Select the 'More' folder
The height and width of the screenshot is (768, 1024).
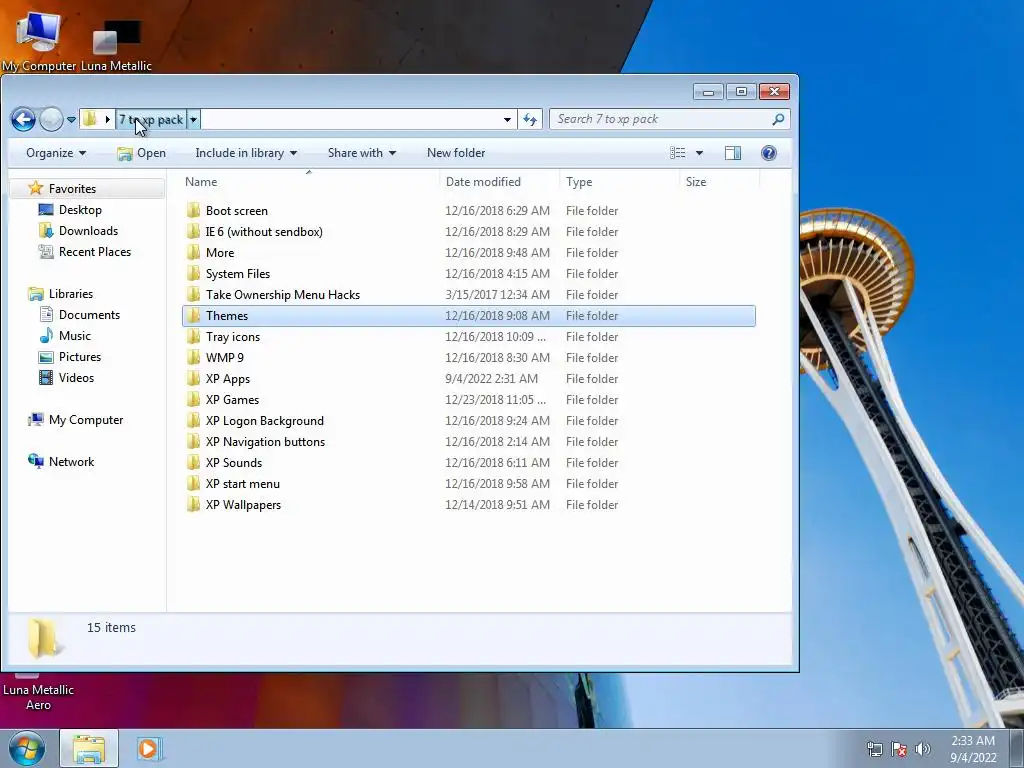click(468, 253)
